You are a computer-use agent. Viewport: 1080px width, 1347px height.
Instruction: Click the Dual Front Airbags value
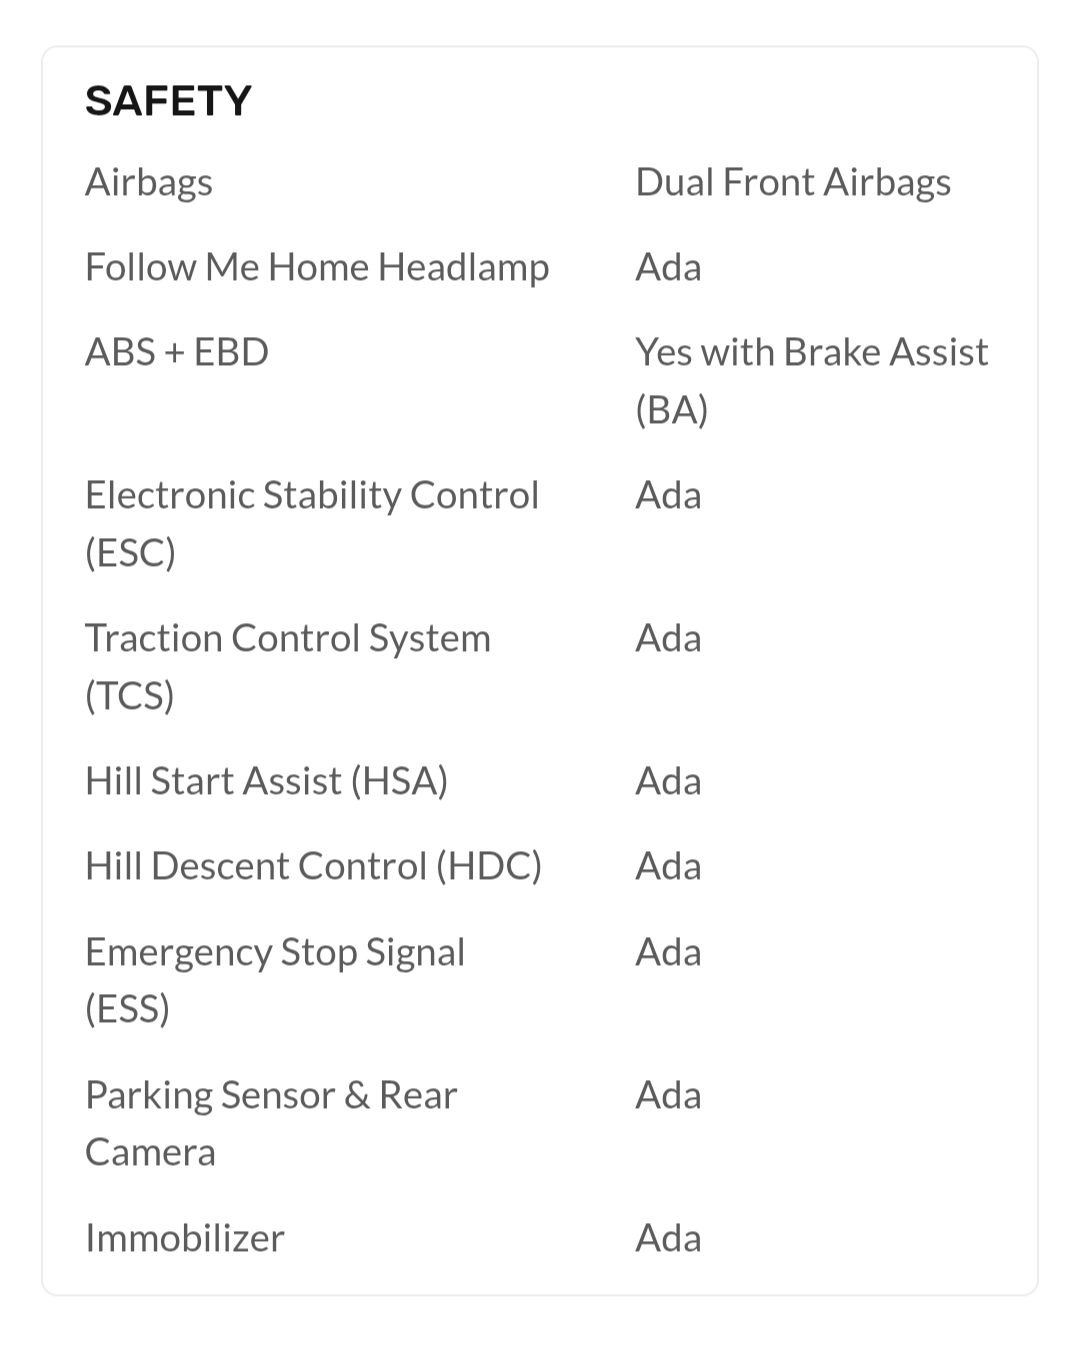pyautogui.click(x=793, y=182)
